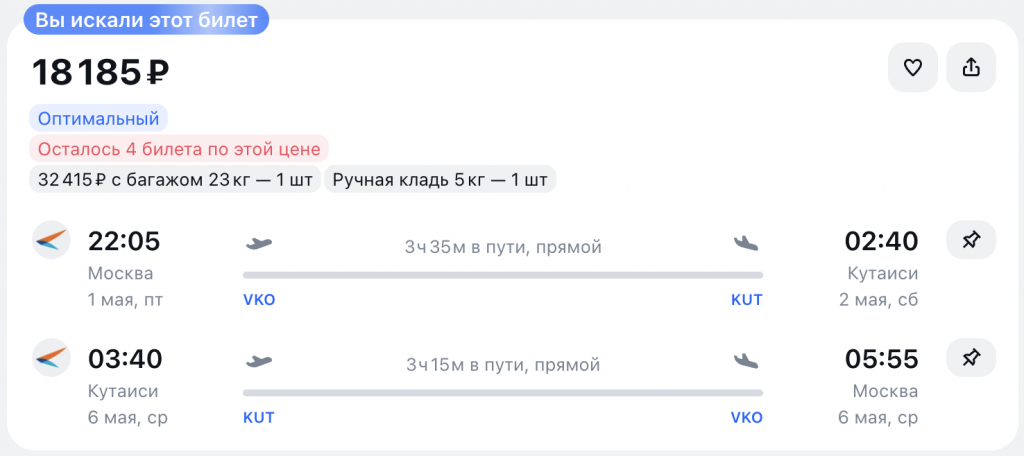The width and height of the screenshot is (1024, 456).
Task: Click the 18 185 ₽ ticket price
Action: (x=101, y=72)
